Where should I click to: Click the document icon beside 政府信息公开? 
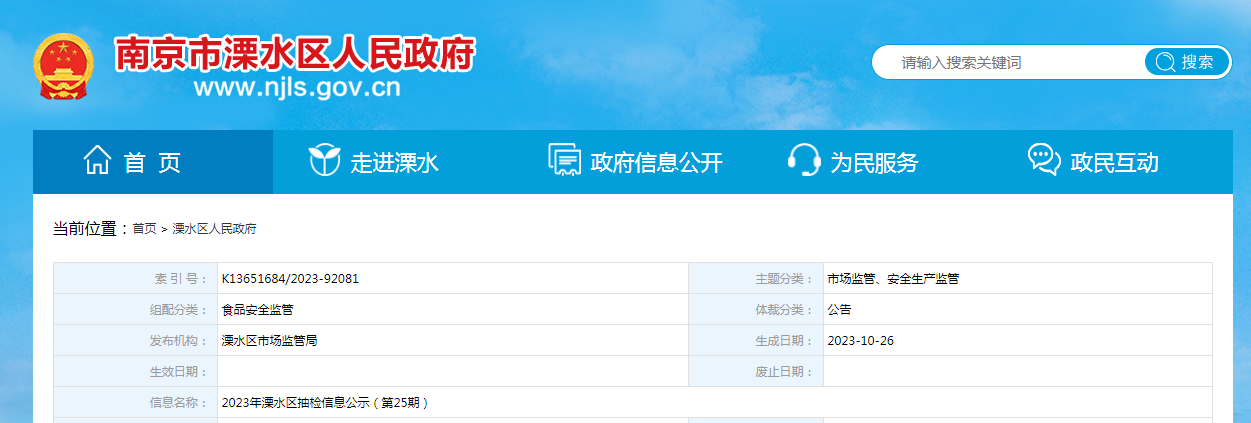[x=565, y=160]
